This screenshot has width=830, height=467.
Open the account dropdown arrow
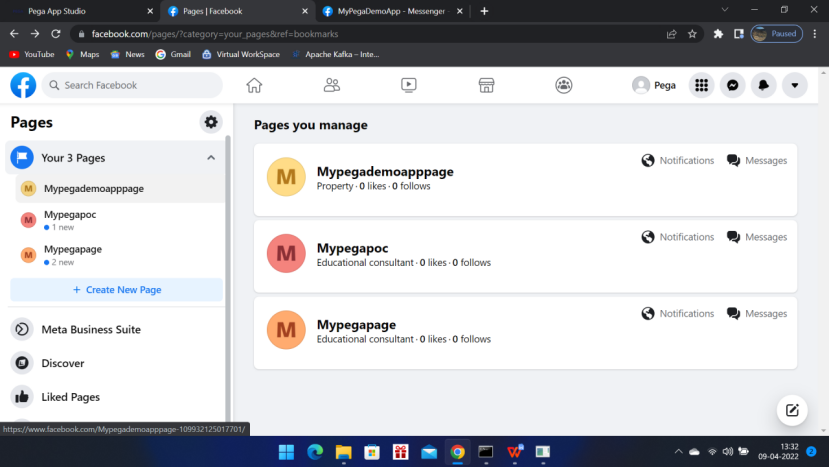(x=795, y=85)
